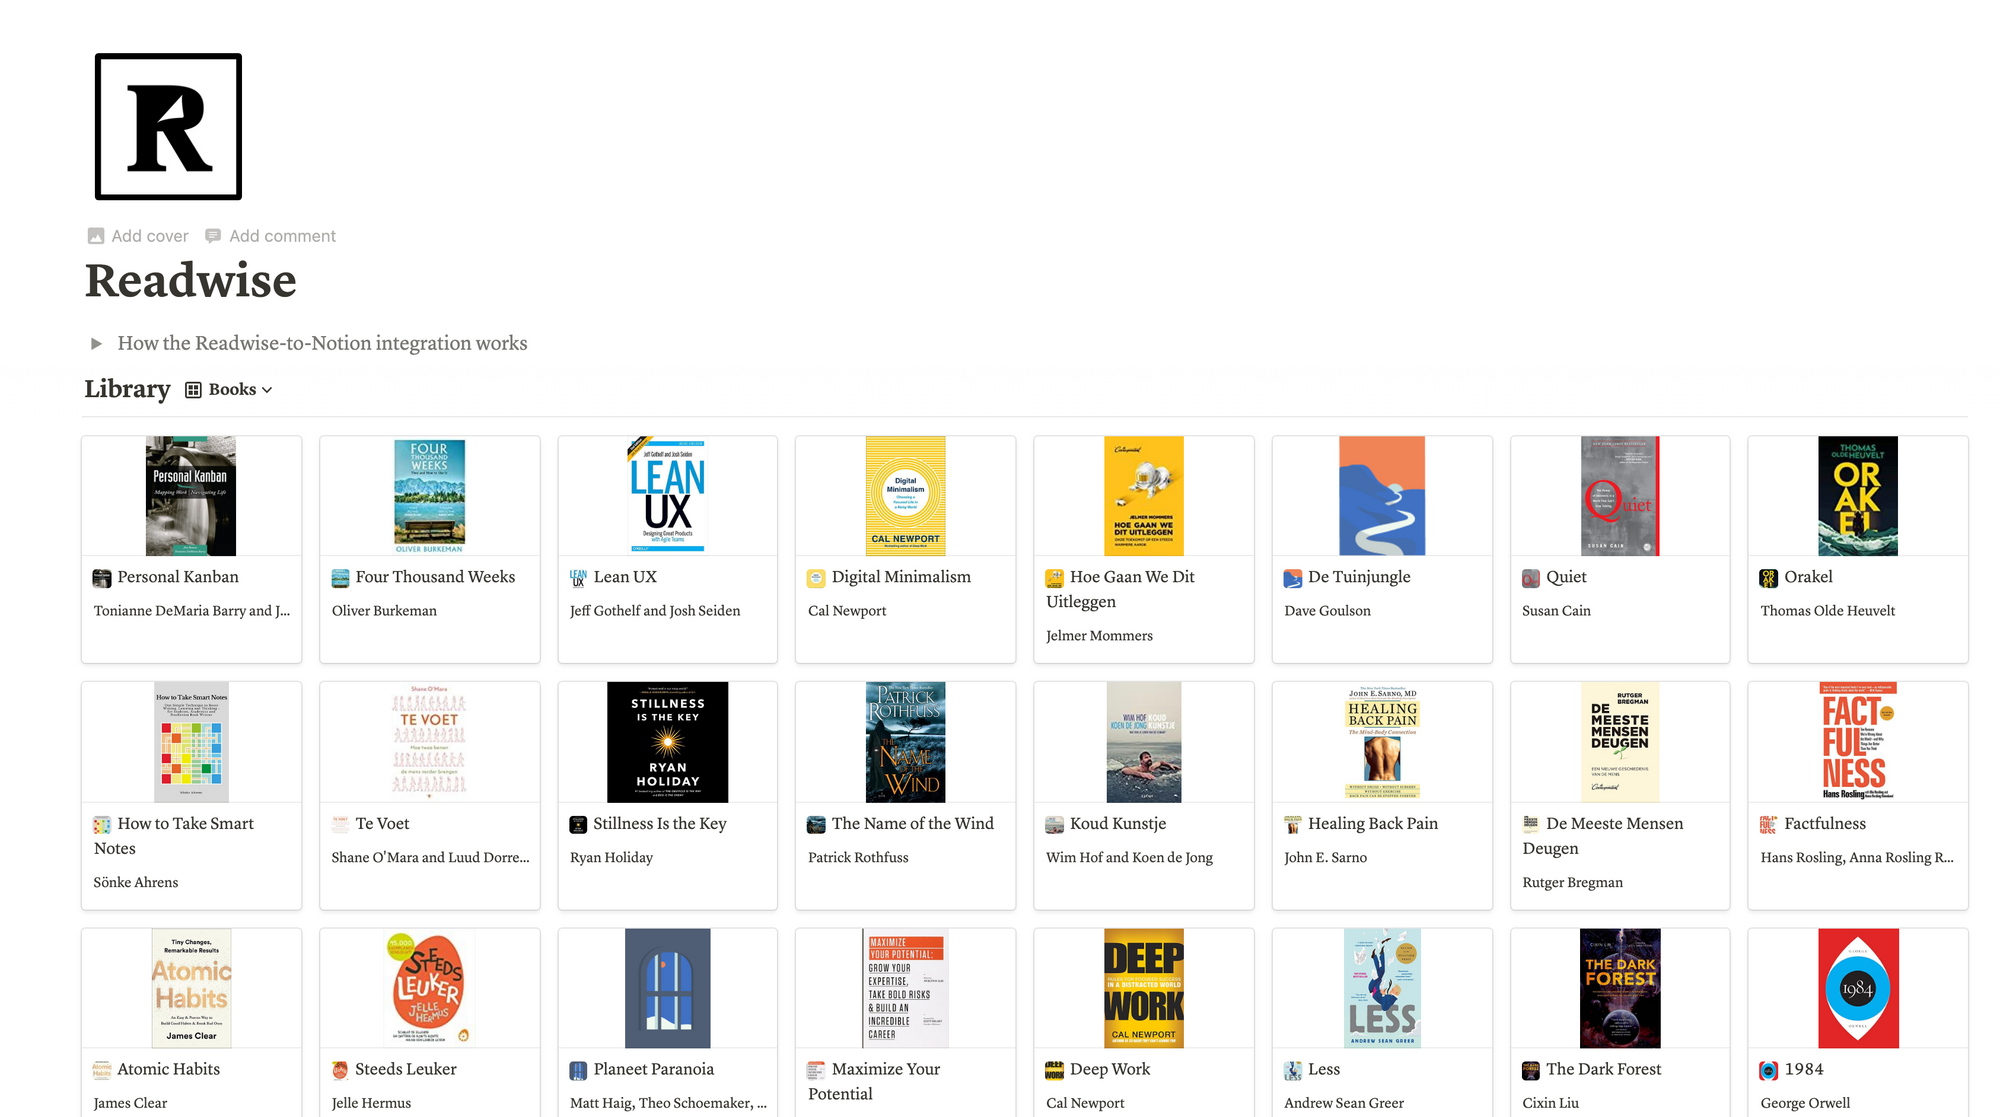The height and width of the screenshot is (1117, 2000).
Task: Open the Atomic Habits card title
Action: pyautogui.click(x=168, y=1069)
